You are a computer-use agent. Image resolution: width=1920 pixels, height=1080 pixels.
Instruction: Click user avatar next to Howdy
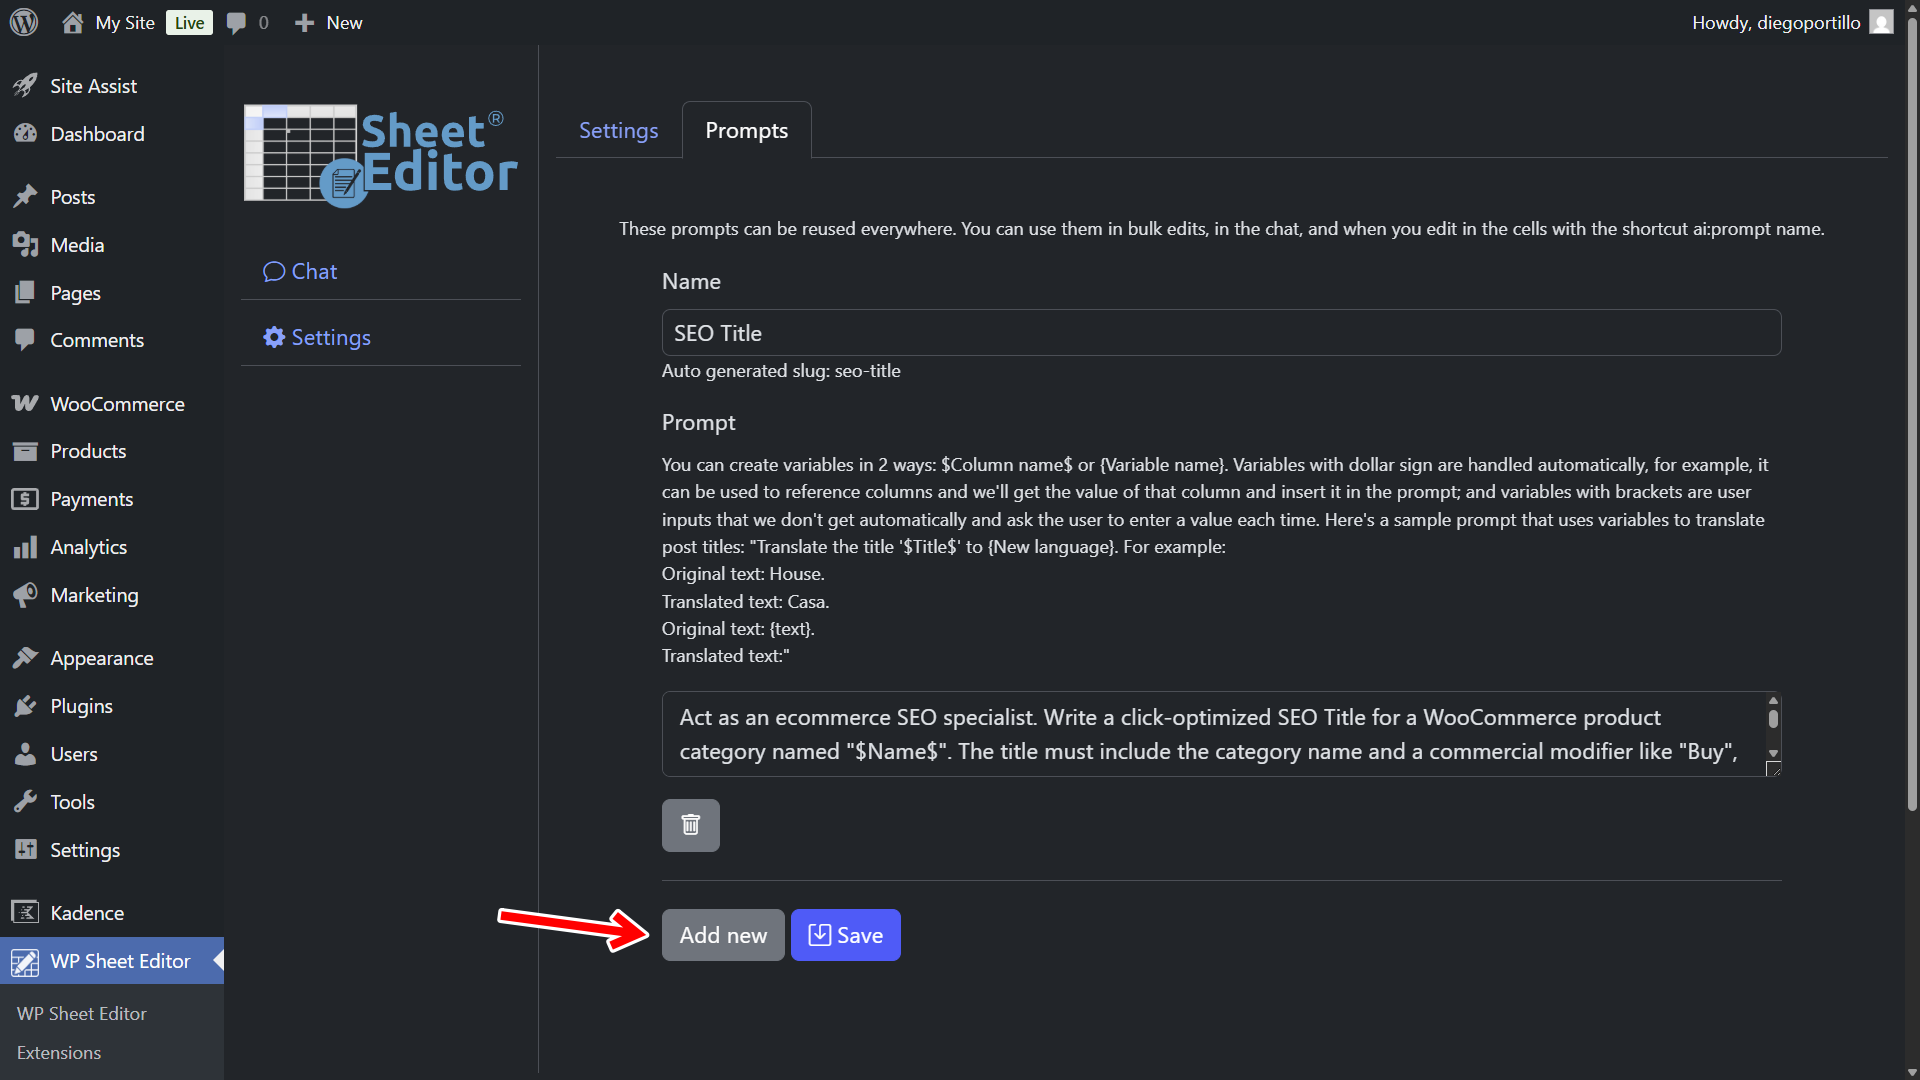pyautogui.click(x=1881, y=22)
